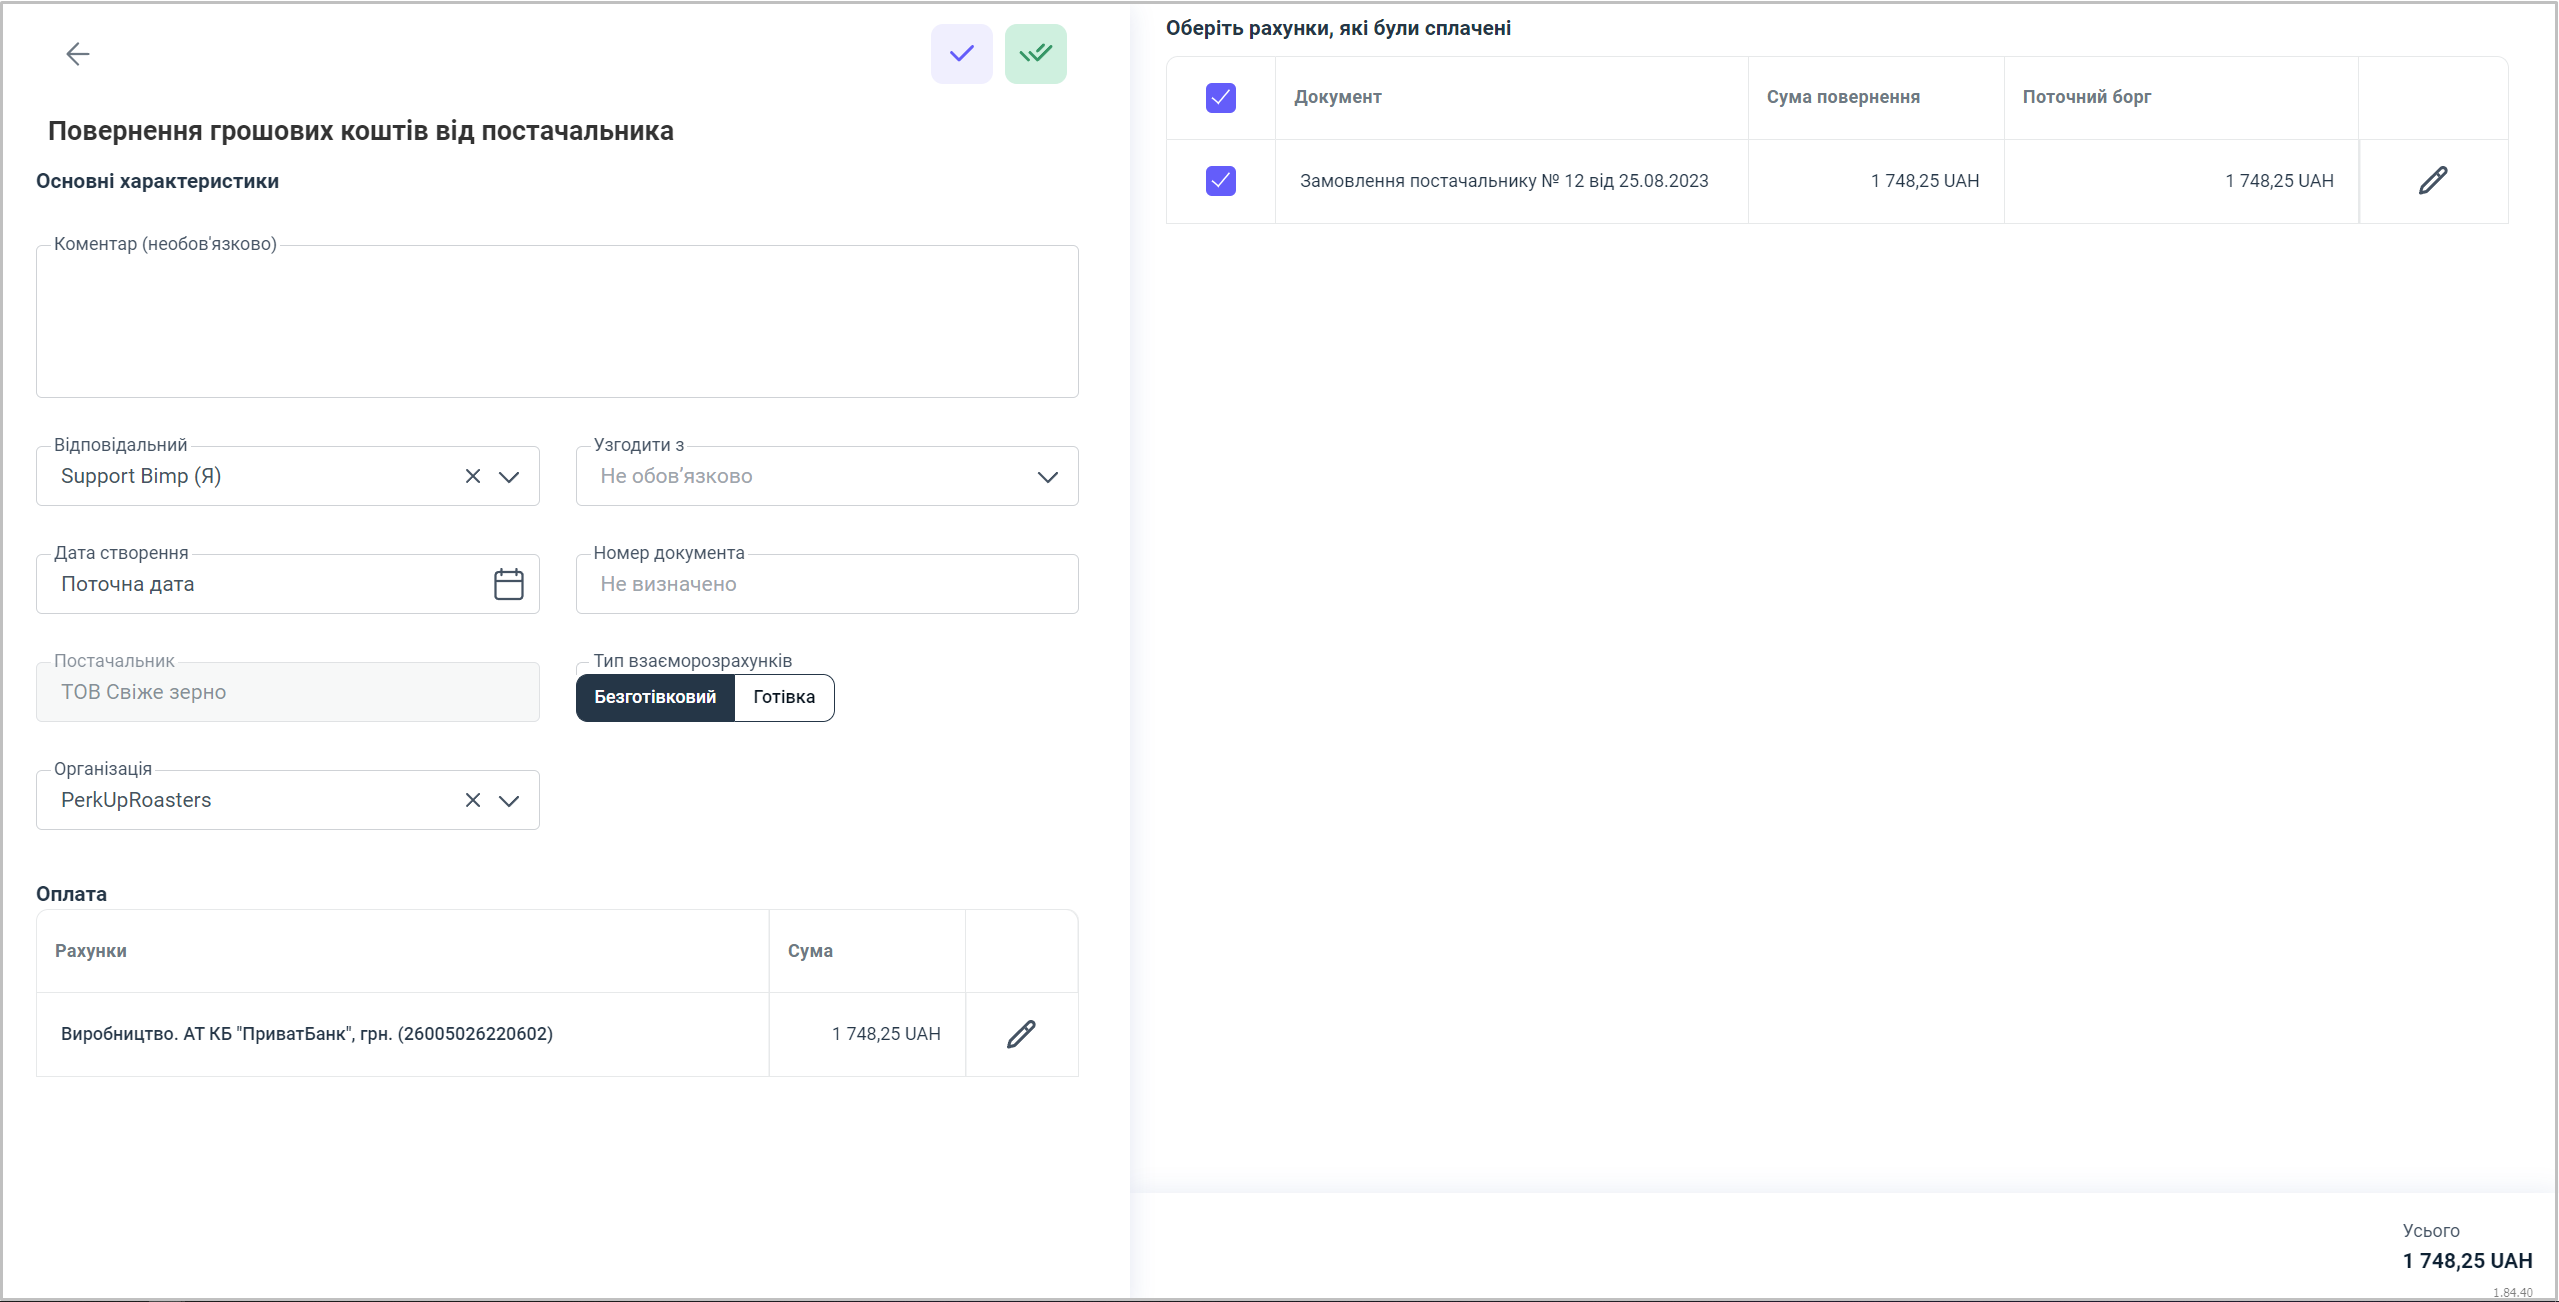Edit the supplier order row with pencil
This screenshot has height=1302, width=2559.
pos(2432,181)
